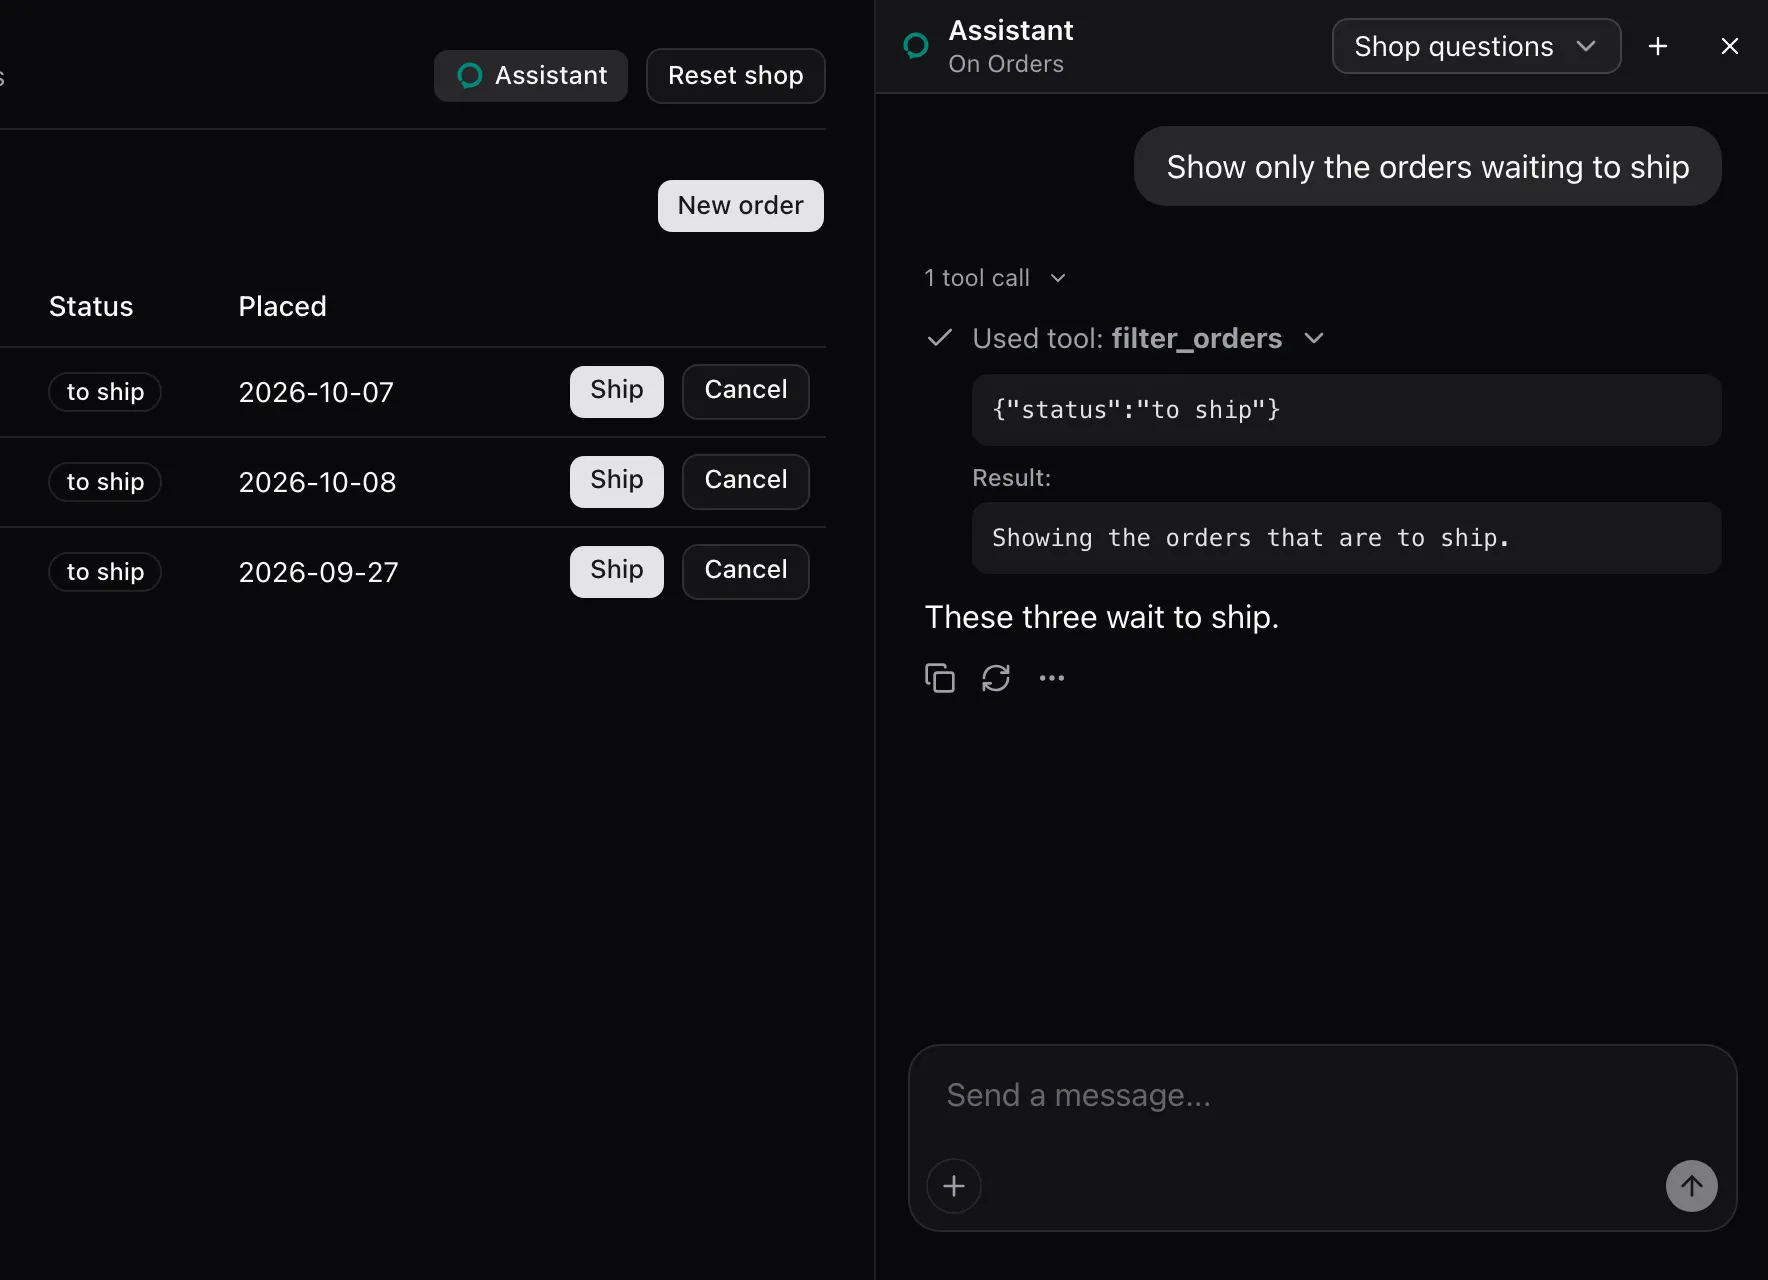Cancel the order placed 2026-09-27
The width and height of the screenshot is (1768, 1280).
tap(746, 571)
